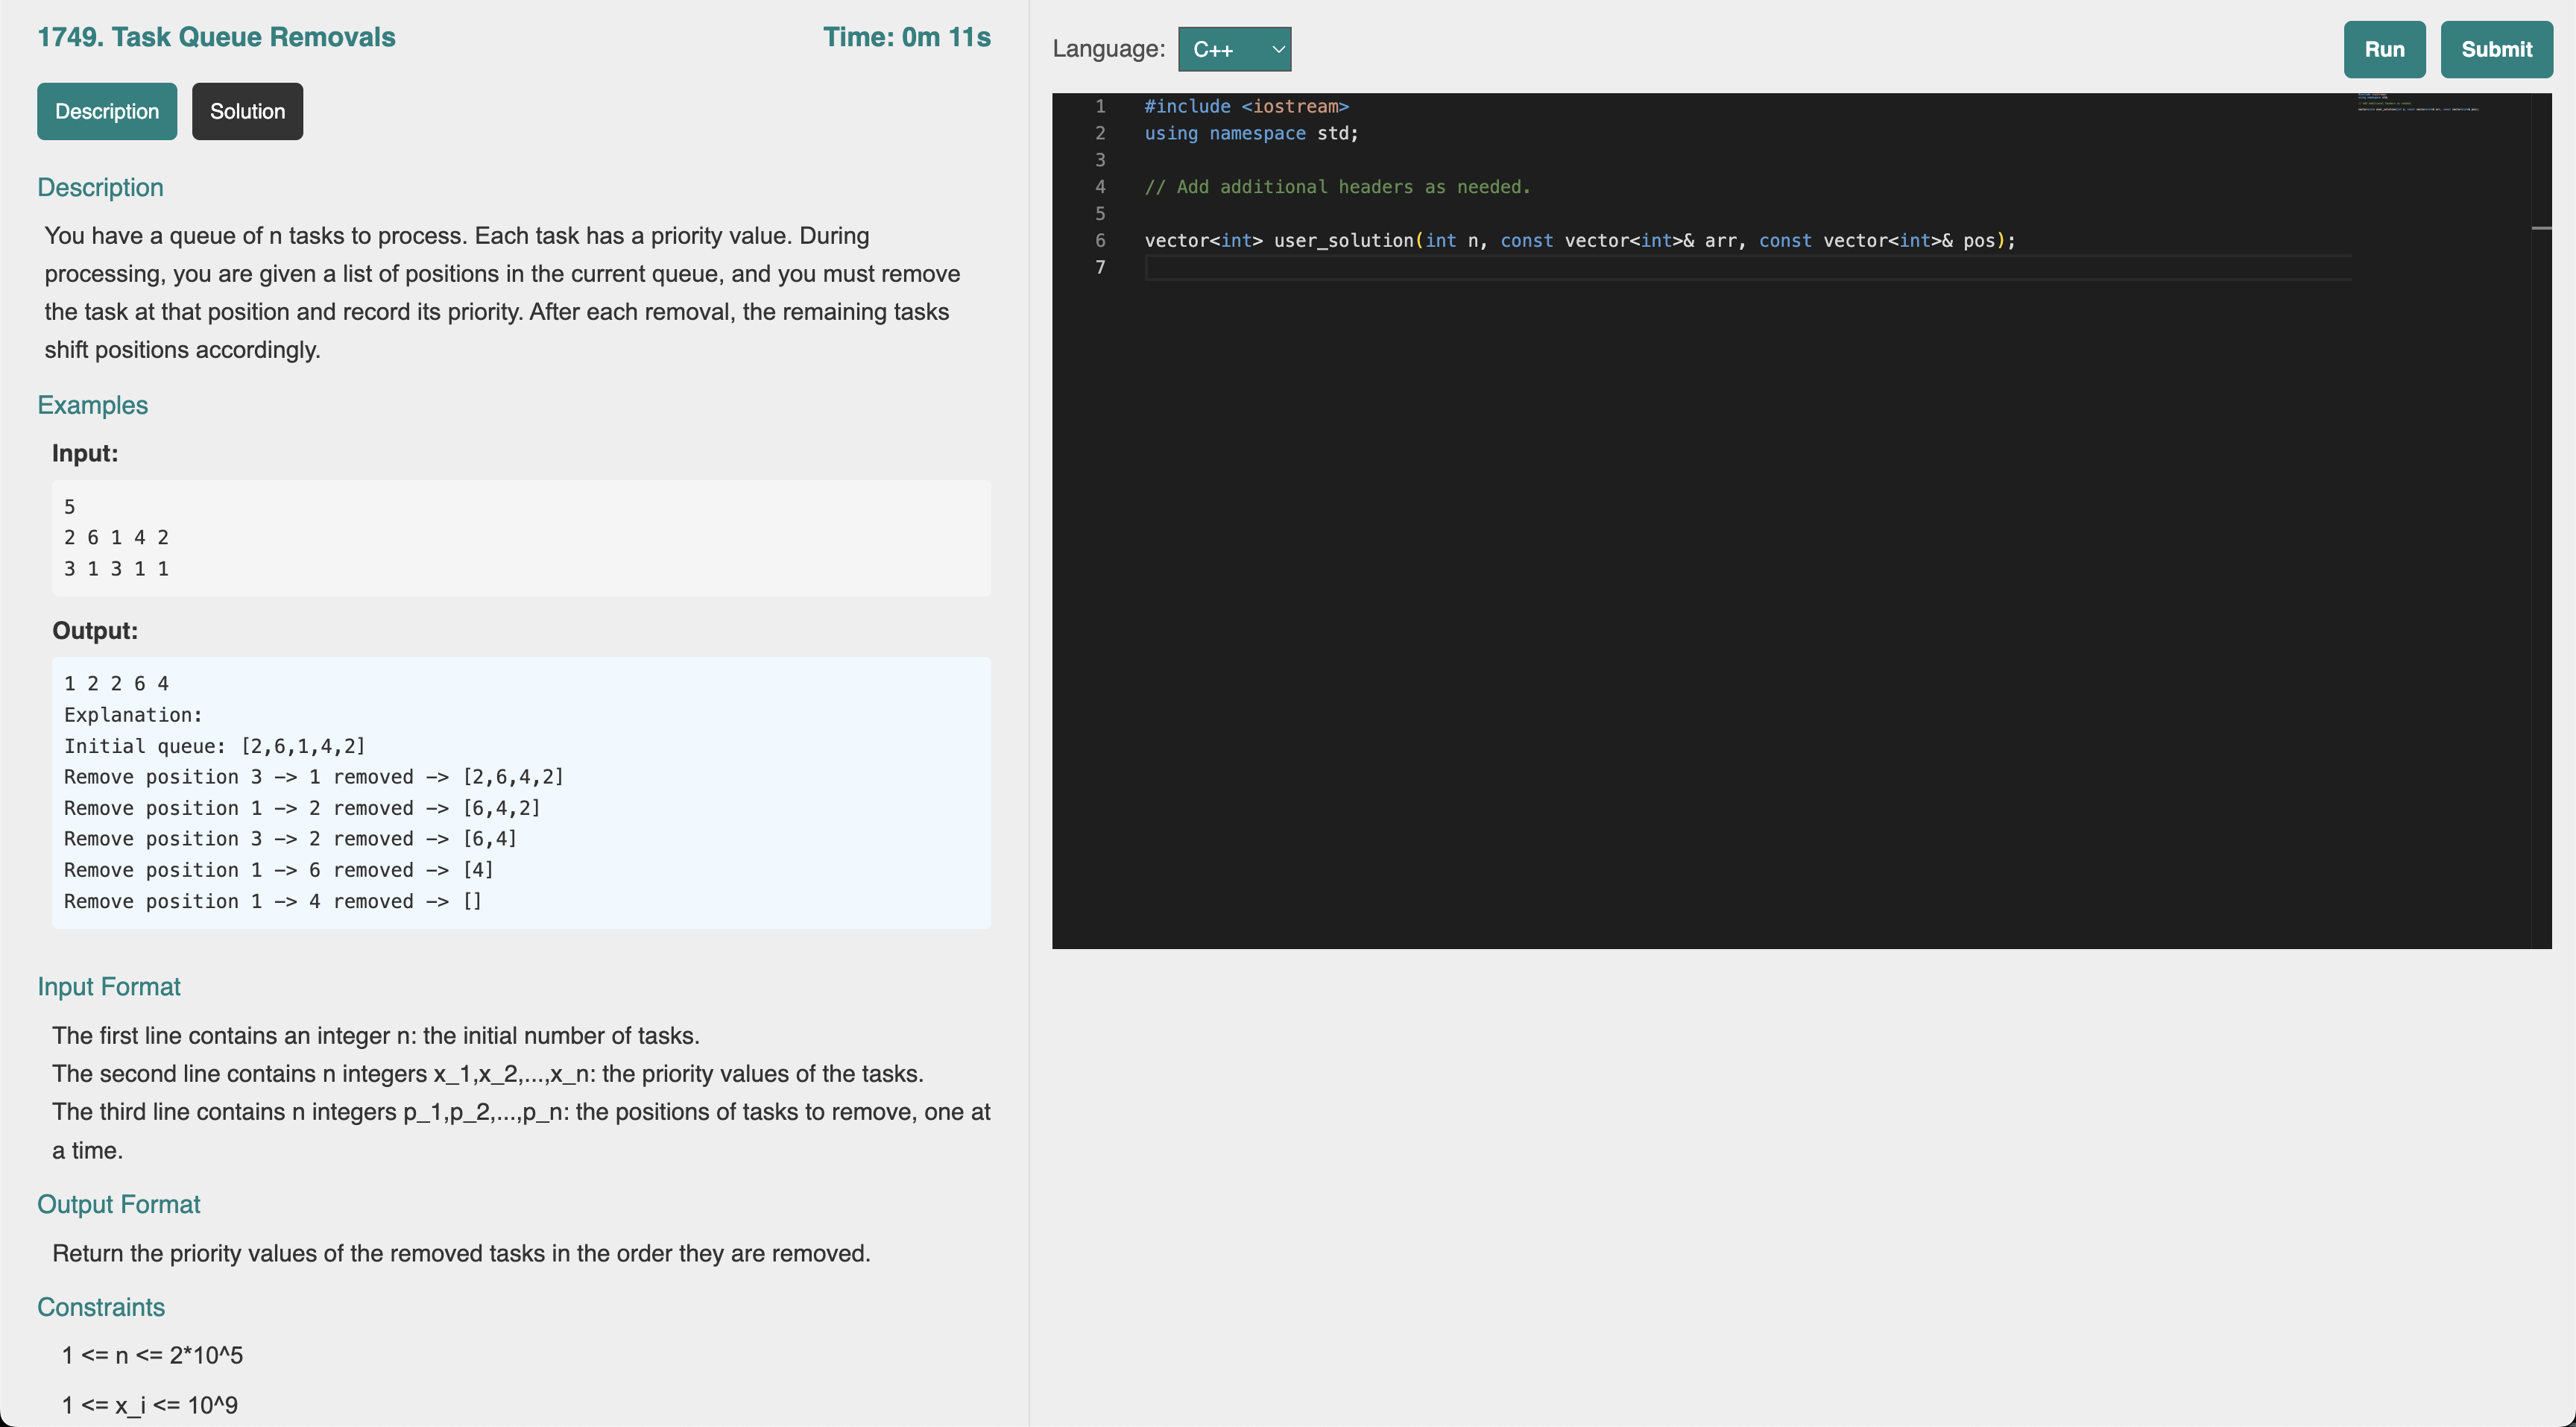The image size is (2576, 1427).
Task: Click the Examples heading
Action: pyautogui.click(x=92, y=405)
